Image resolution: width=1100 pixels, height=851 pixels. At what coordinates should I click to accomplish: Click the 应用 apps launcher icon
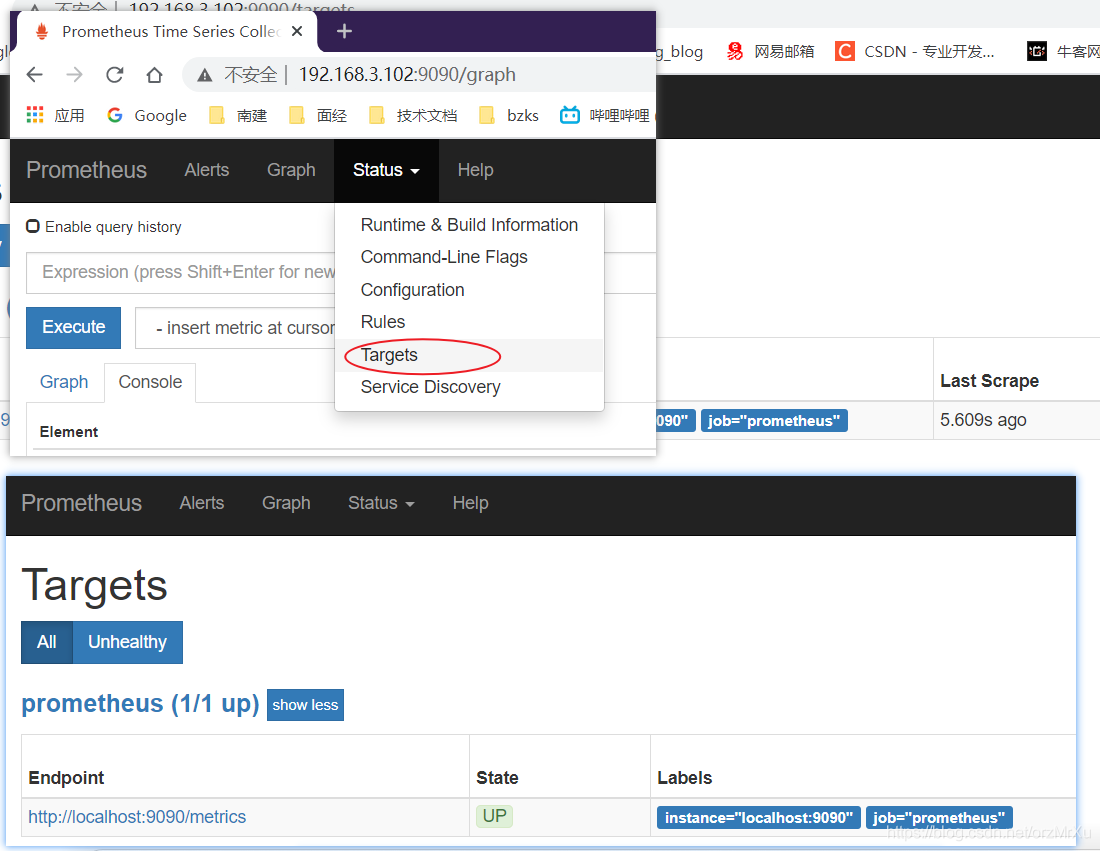(34, 115)
